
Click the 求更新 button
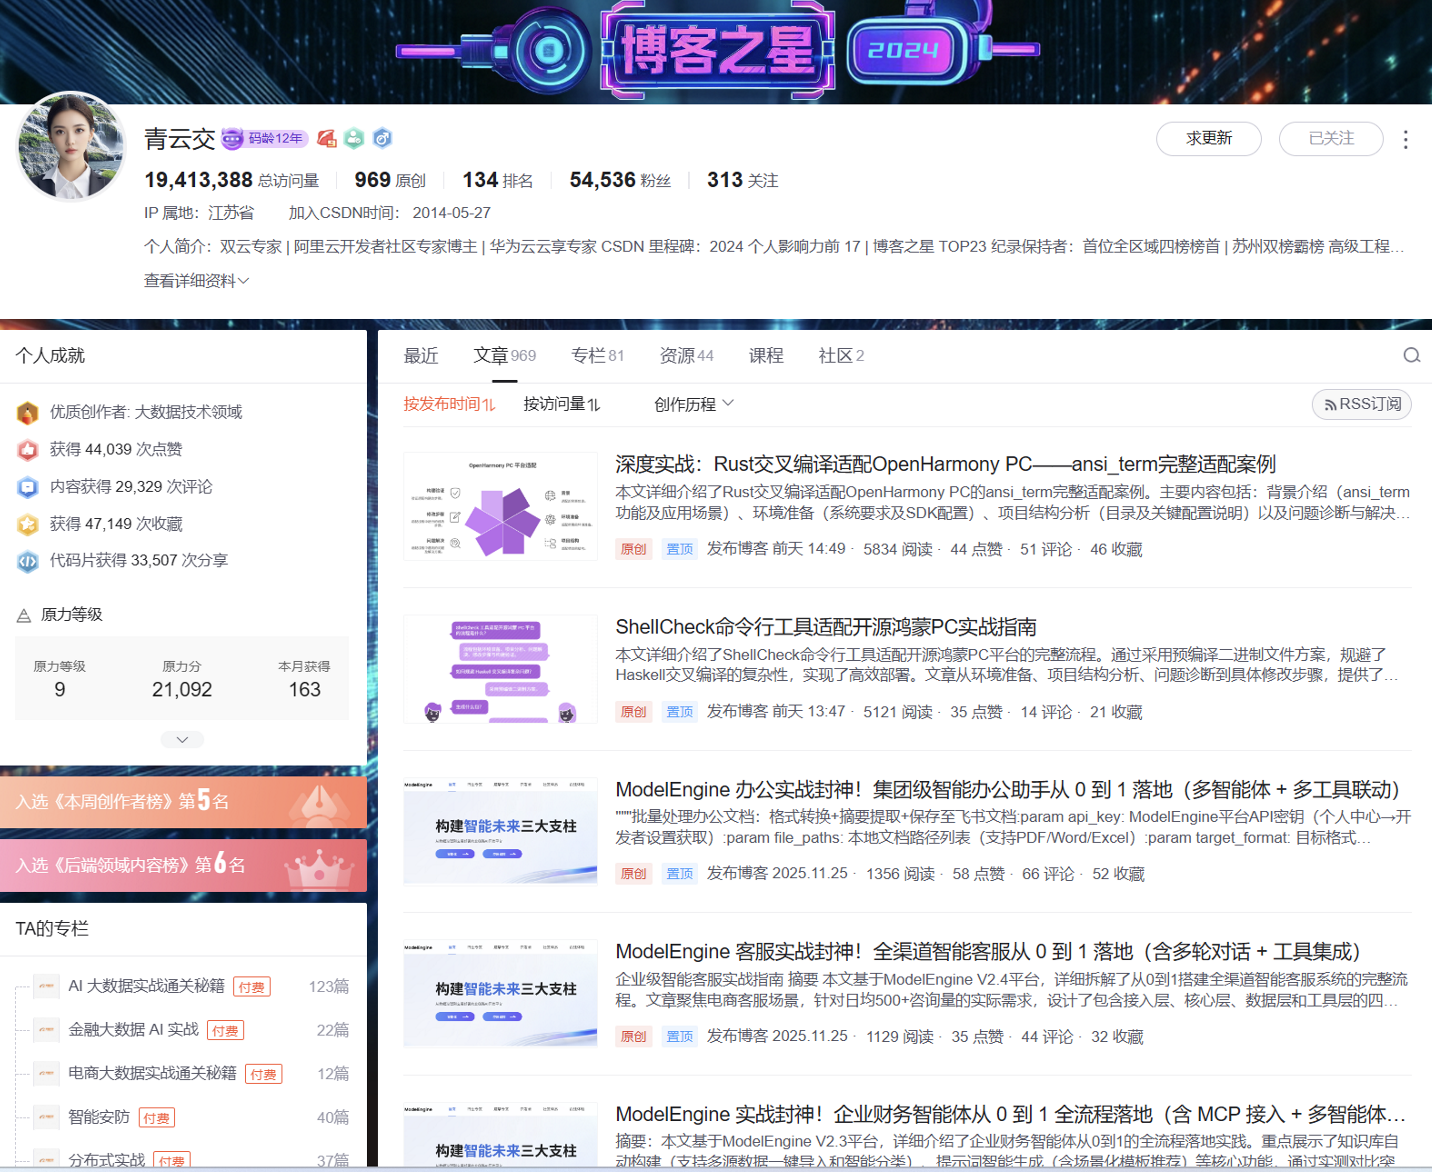[x=1209, y=139]
